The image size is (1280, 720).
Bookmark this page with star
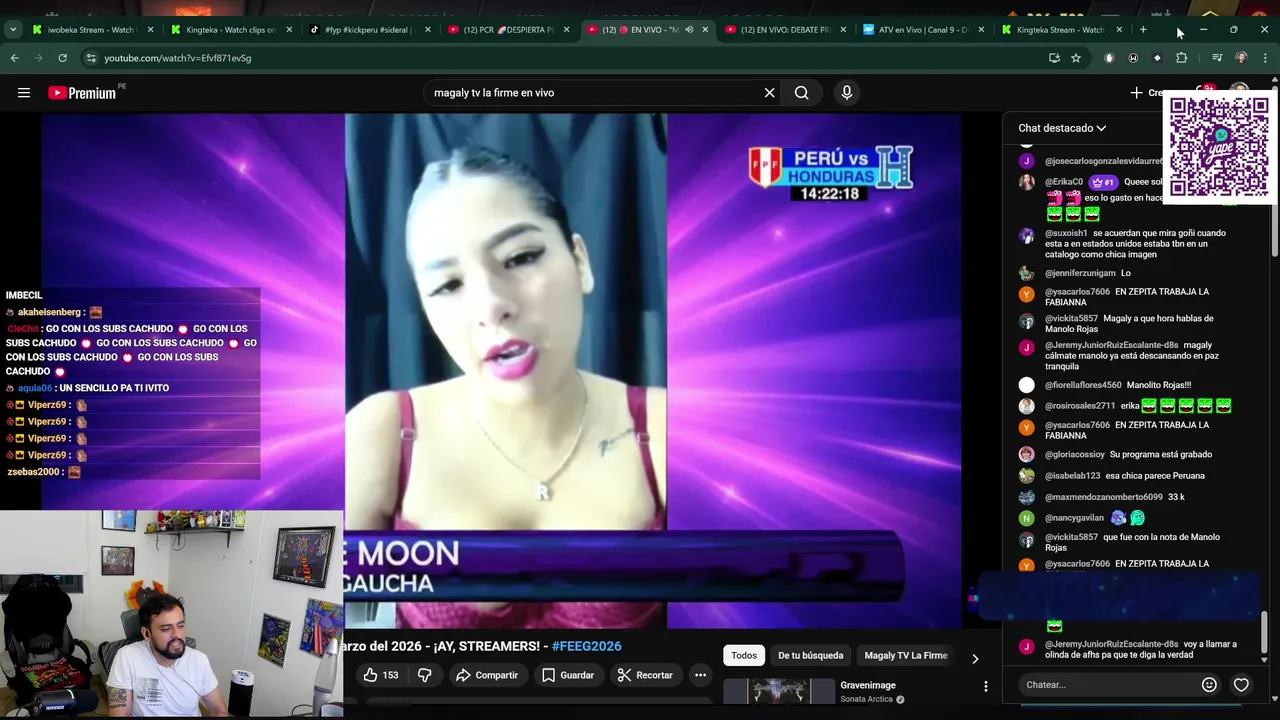pyautogui.click(x=1076, y=58)
